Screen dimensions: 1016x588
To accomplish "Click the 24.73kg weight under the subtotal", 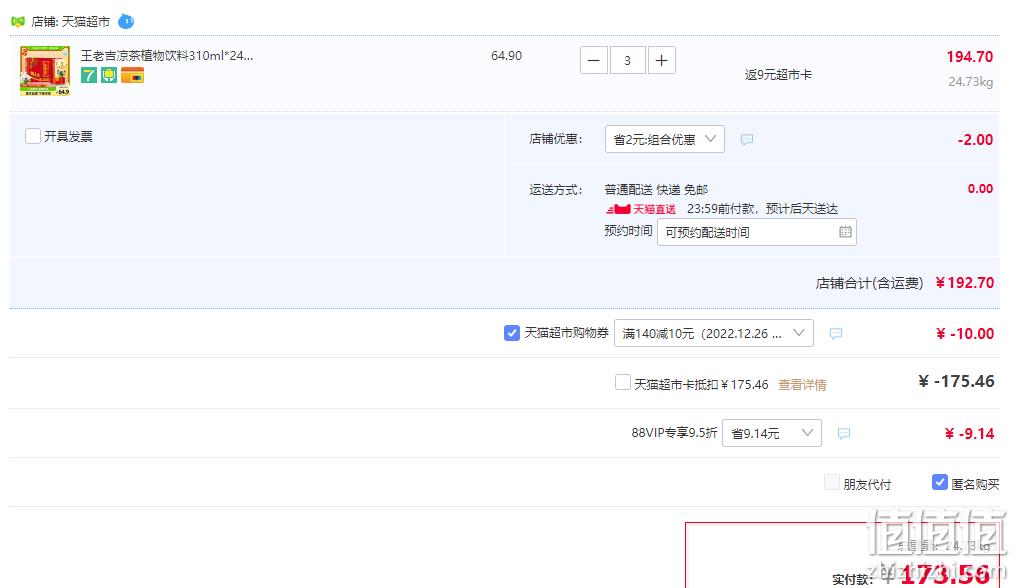I will 970,82.
